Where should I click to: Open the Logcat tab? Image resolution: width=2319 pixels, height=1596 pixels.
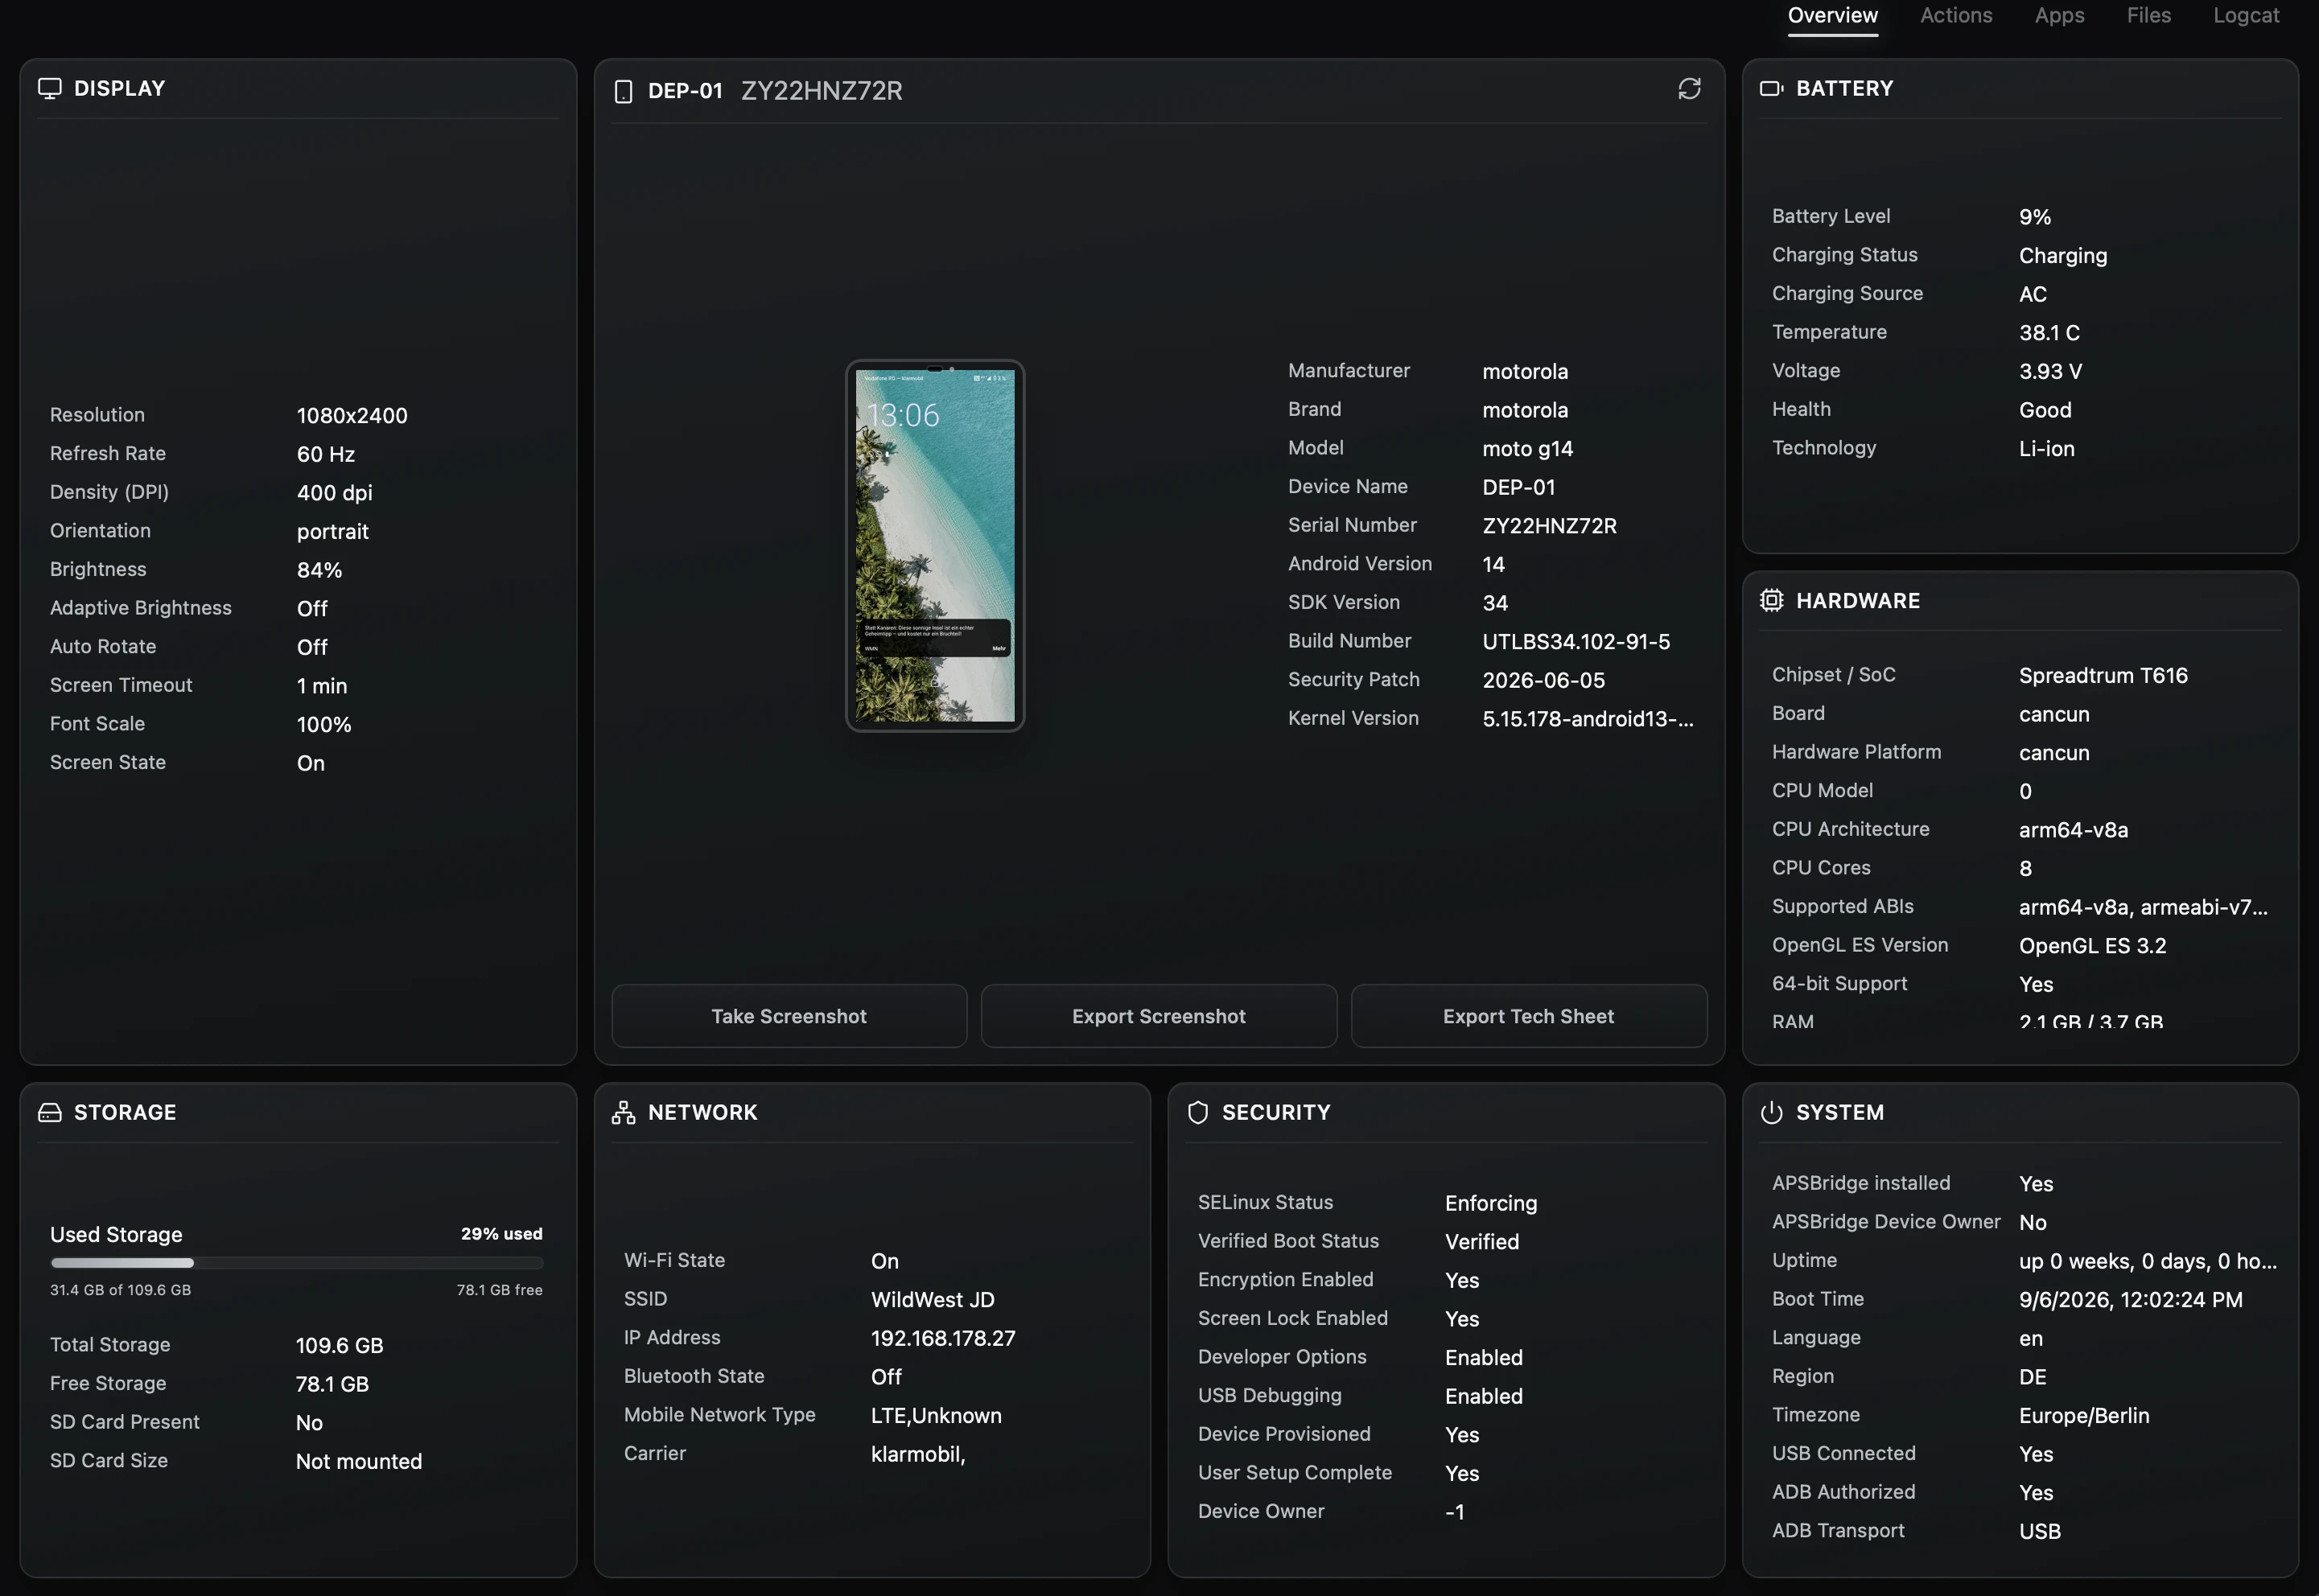[x=2246, y=15]
